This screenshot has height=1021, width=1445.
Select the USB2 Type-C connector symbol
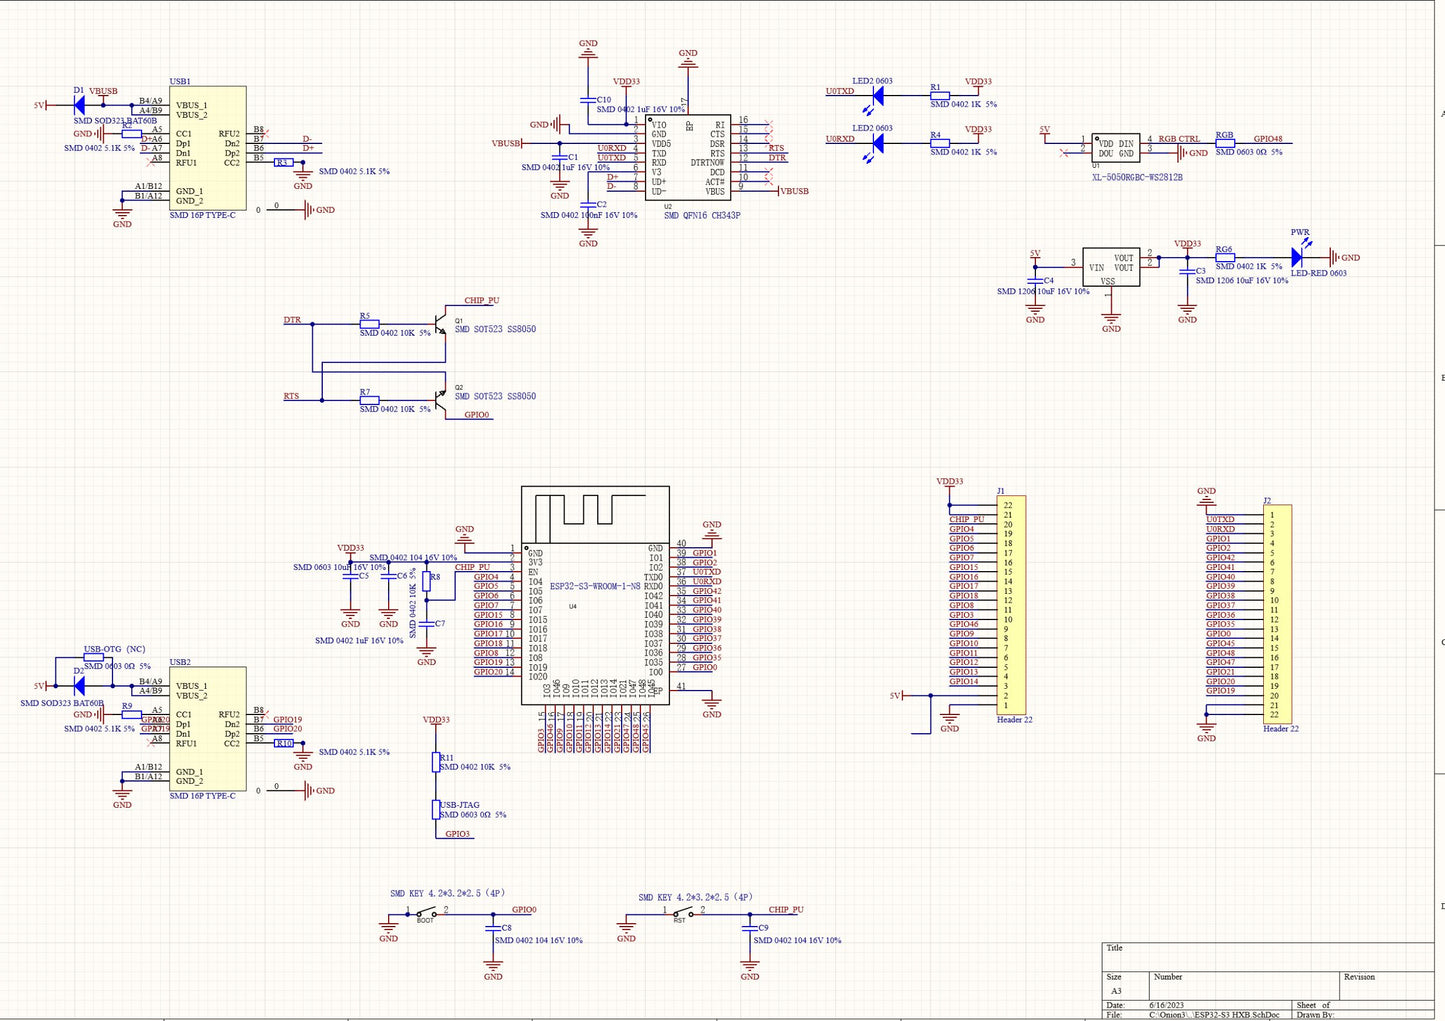coord(207,730)
